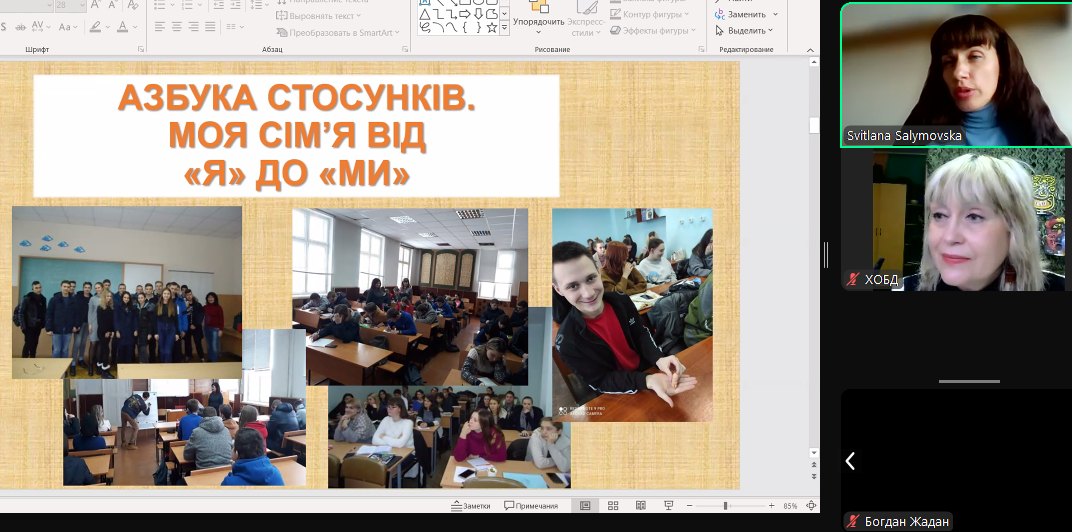Apply the font color A button
This screenshot has width=1072, height=532.
click(x=122, y=27)
